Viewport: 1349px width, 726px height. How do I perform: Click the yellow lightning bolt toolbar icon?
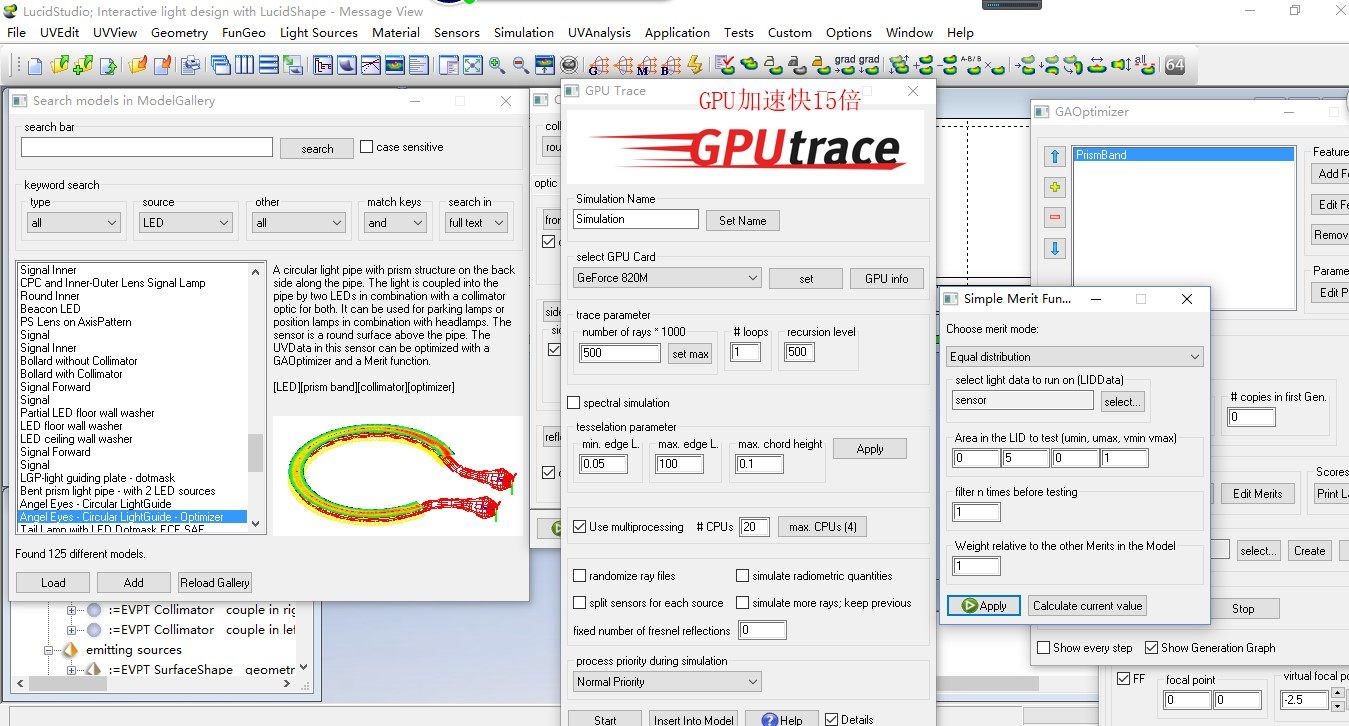(695, 66)
